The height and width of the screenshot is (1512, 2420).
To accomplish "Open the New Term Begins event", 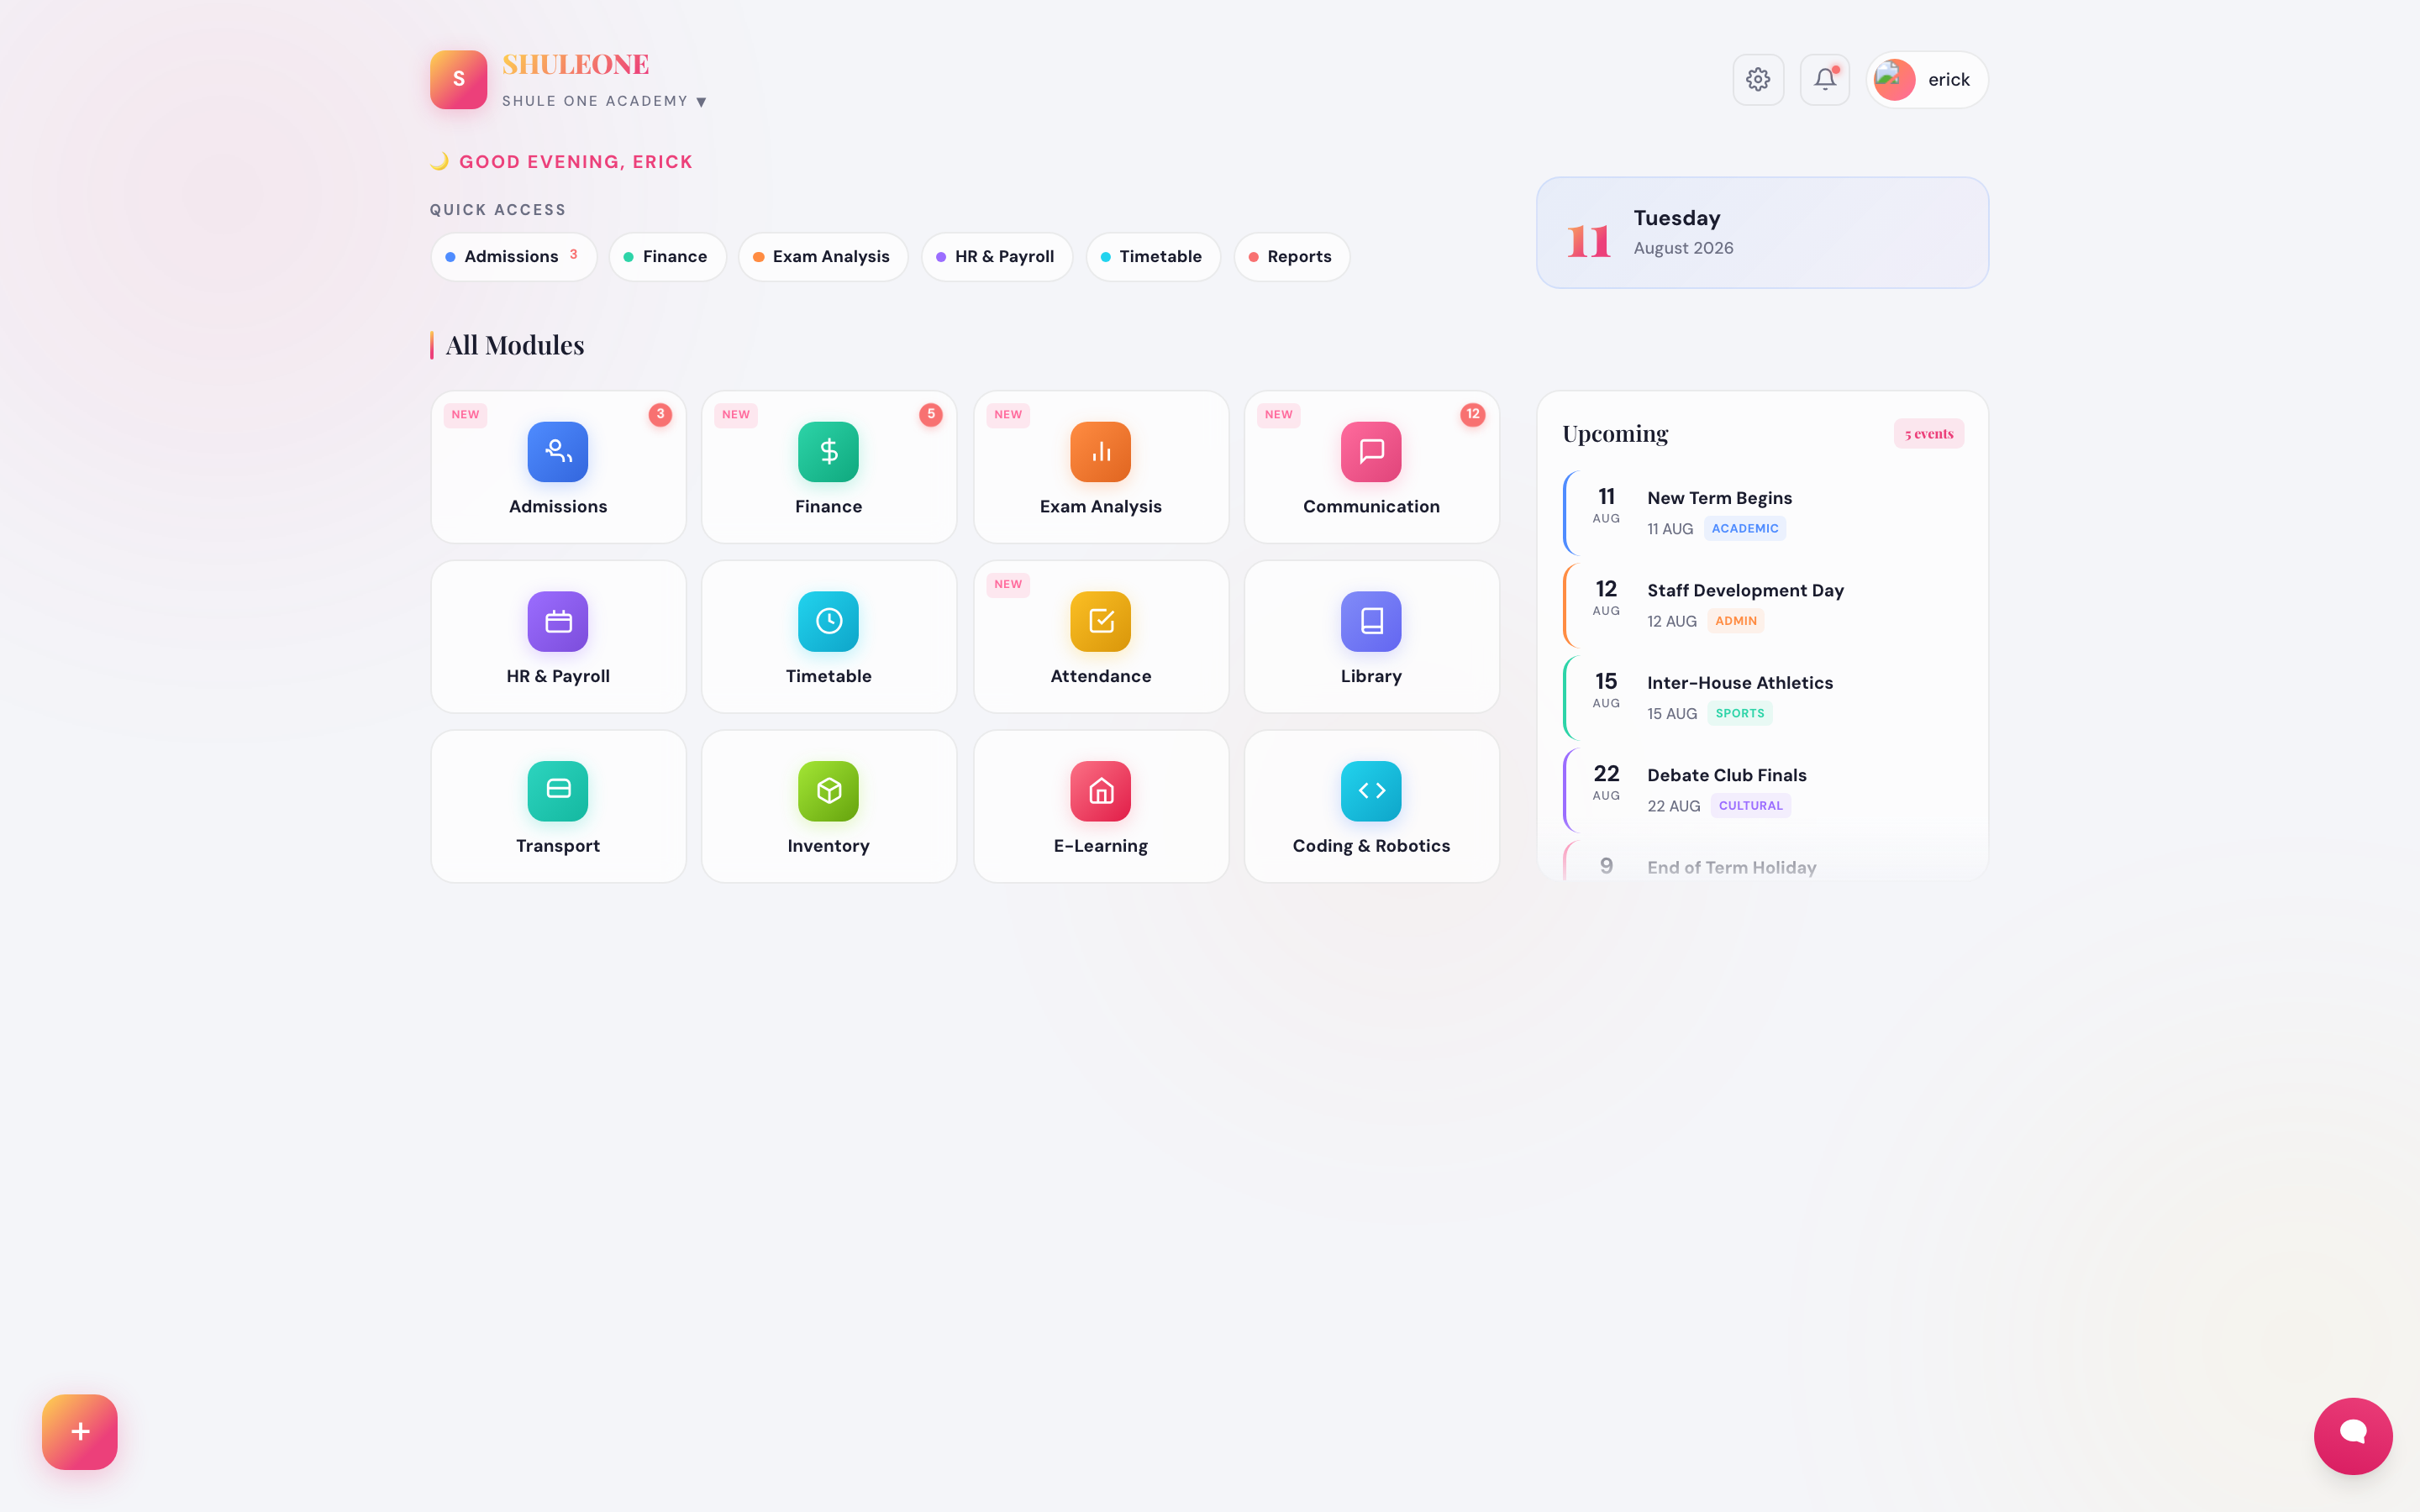I will pyautogui.click(x=1764, y=513).
